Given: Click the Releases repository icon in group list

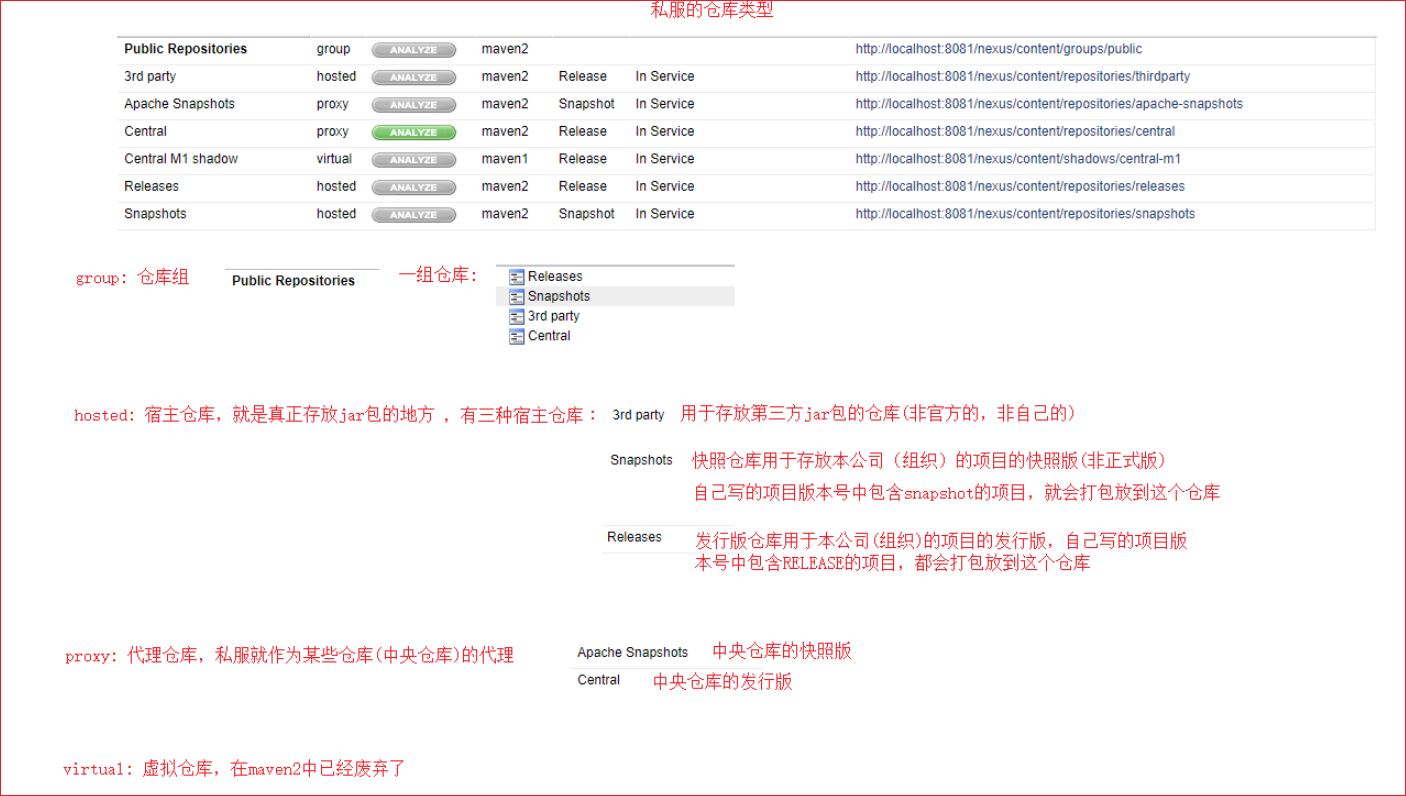Looking at the screenshot, I should [516, 277].
